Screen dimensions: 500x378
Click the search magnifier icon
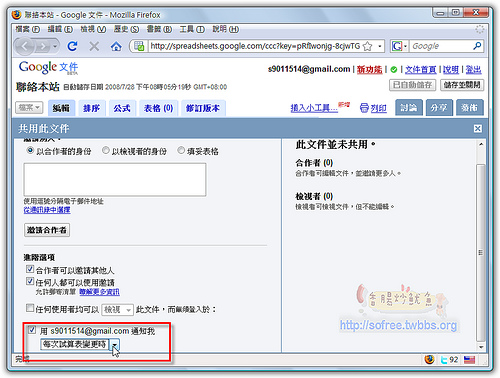coord(477,46)
